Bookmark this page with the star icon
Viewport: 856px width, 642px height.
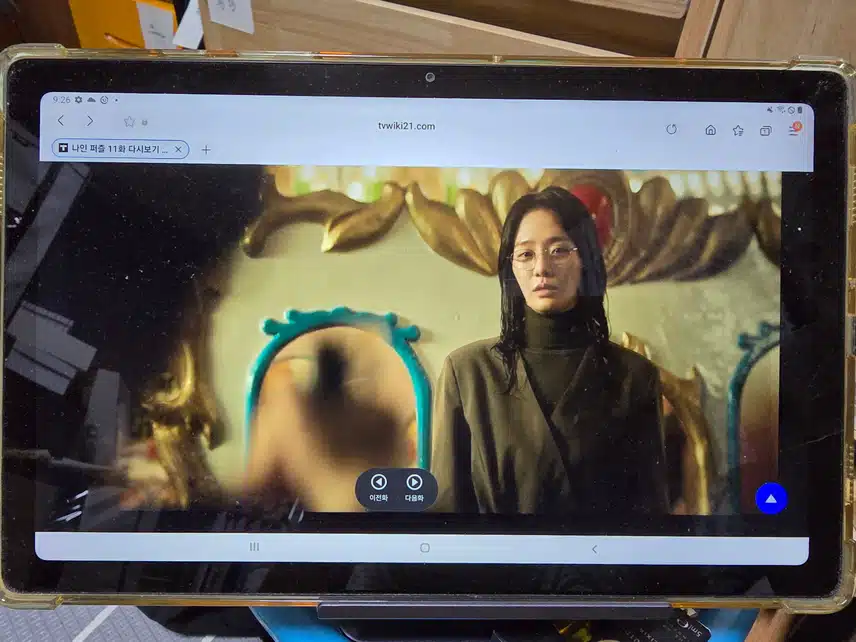(129, 121)
